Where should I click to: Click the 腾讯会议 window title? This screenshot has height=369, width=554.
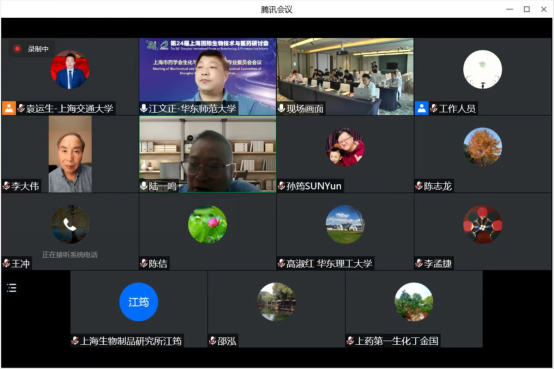click(x=277, y=10)
